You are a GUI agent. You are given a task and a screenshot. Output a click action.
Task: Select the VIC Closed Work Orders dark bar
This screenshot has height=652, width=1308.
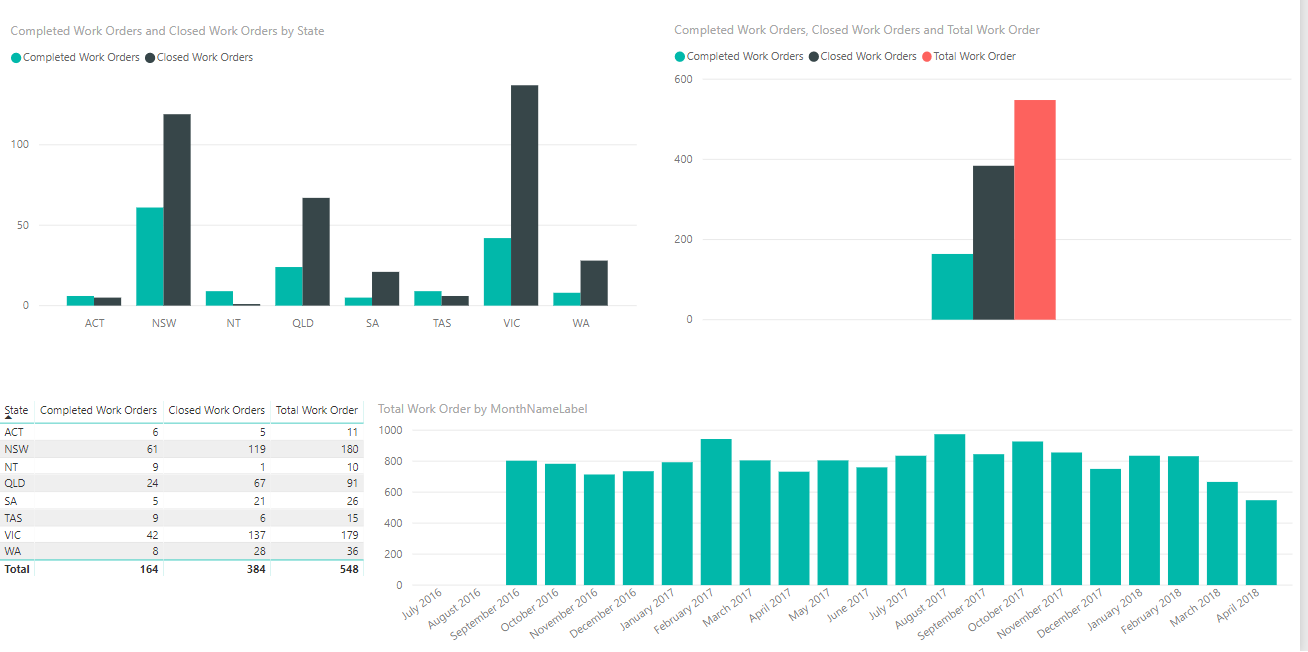click(x=524, y=195)
